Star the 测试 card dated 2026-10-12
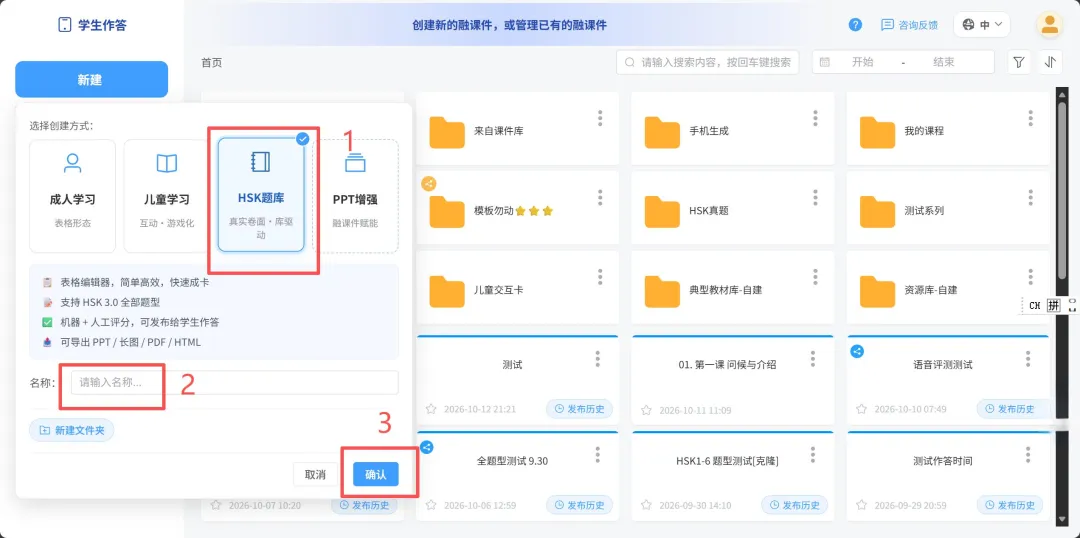Screen dimensions: 1080x538 (x=431, y=409)
